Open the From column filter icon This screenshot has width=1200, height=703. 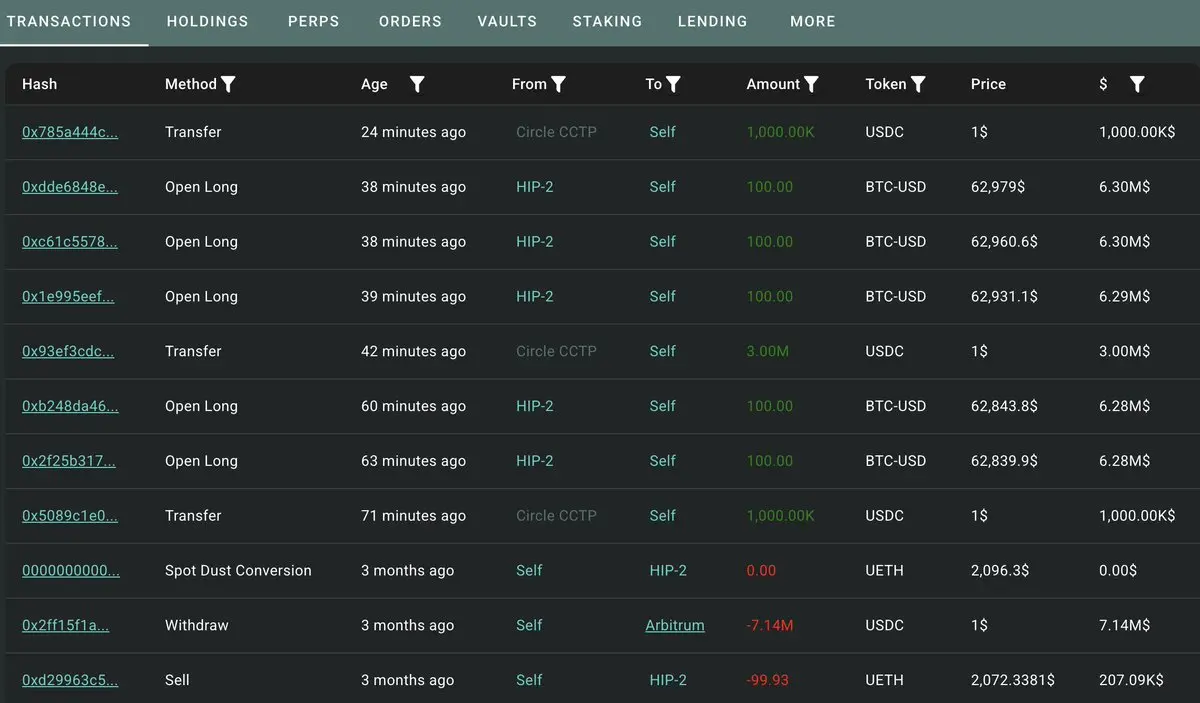559,84
